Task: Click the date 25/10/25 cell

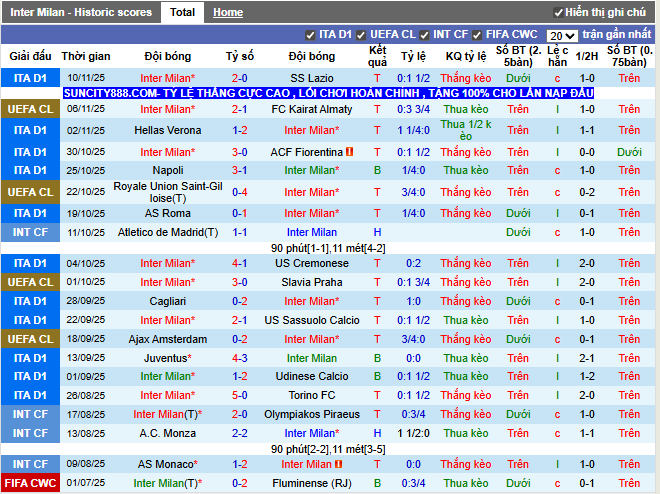Action: pyautogui.click(x=86, y=170)
